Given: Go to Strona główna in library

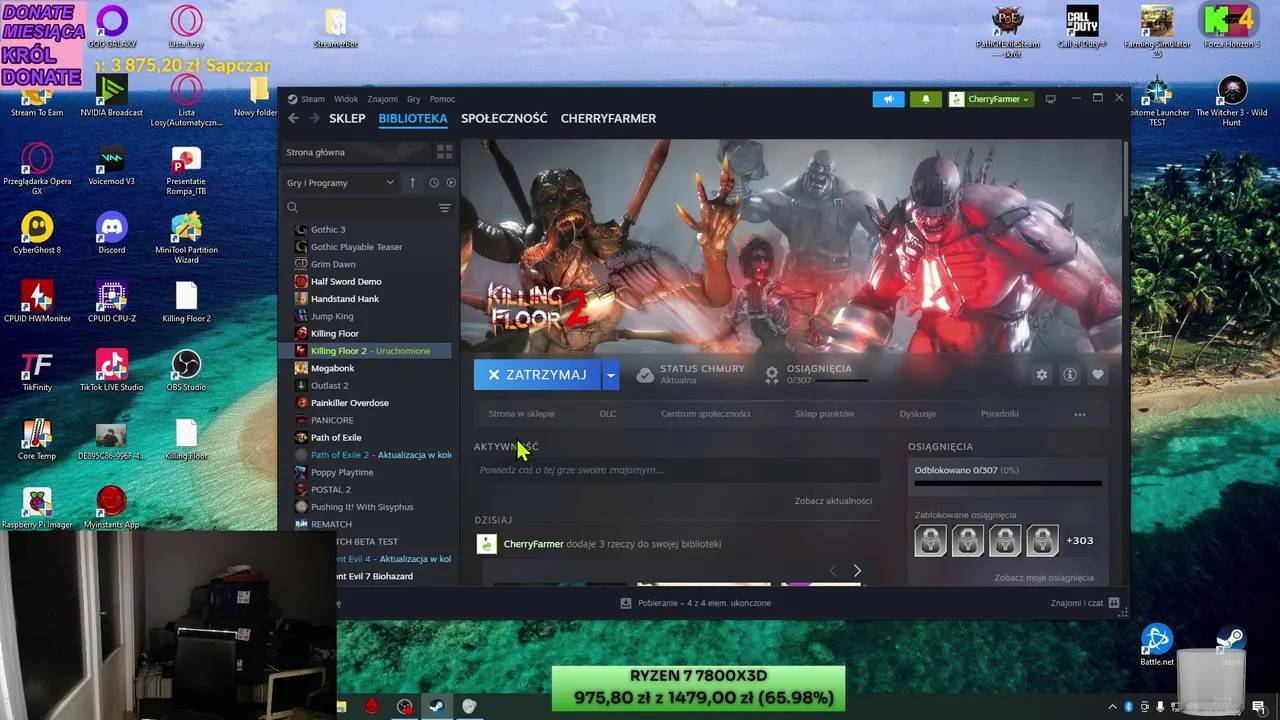Looking at the screenshot, I should (355, 152).
